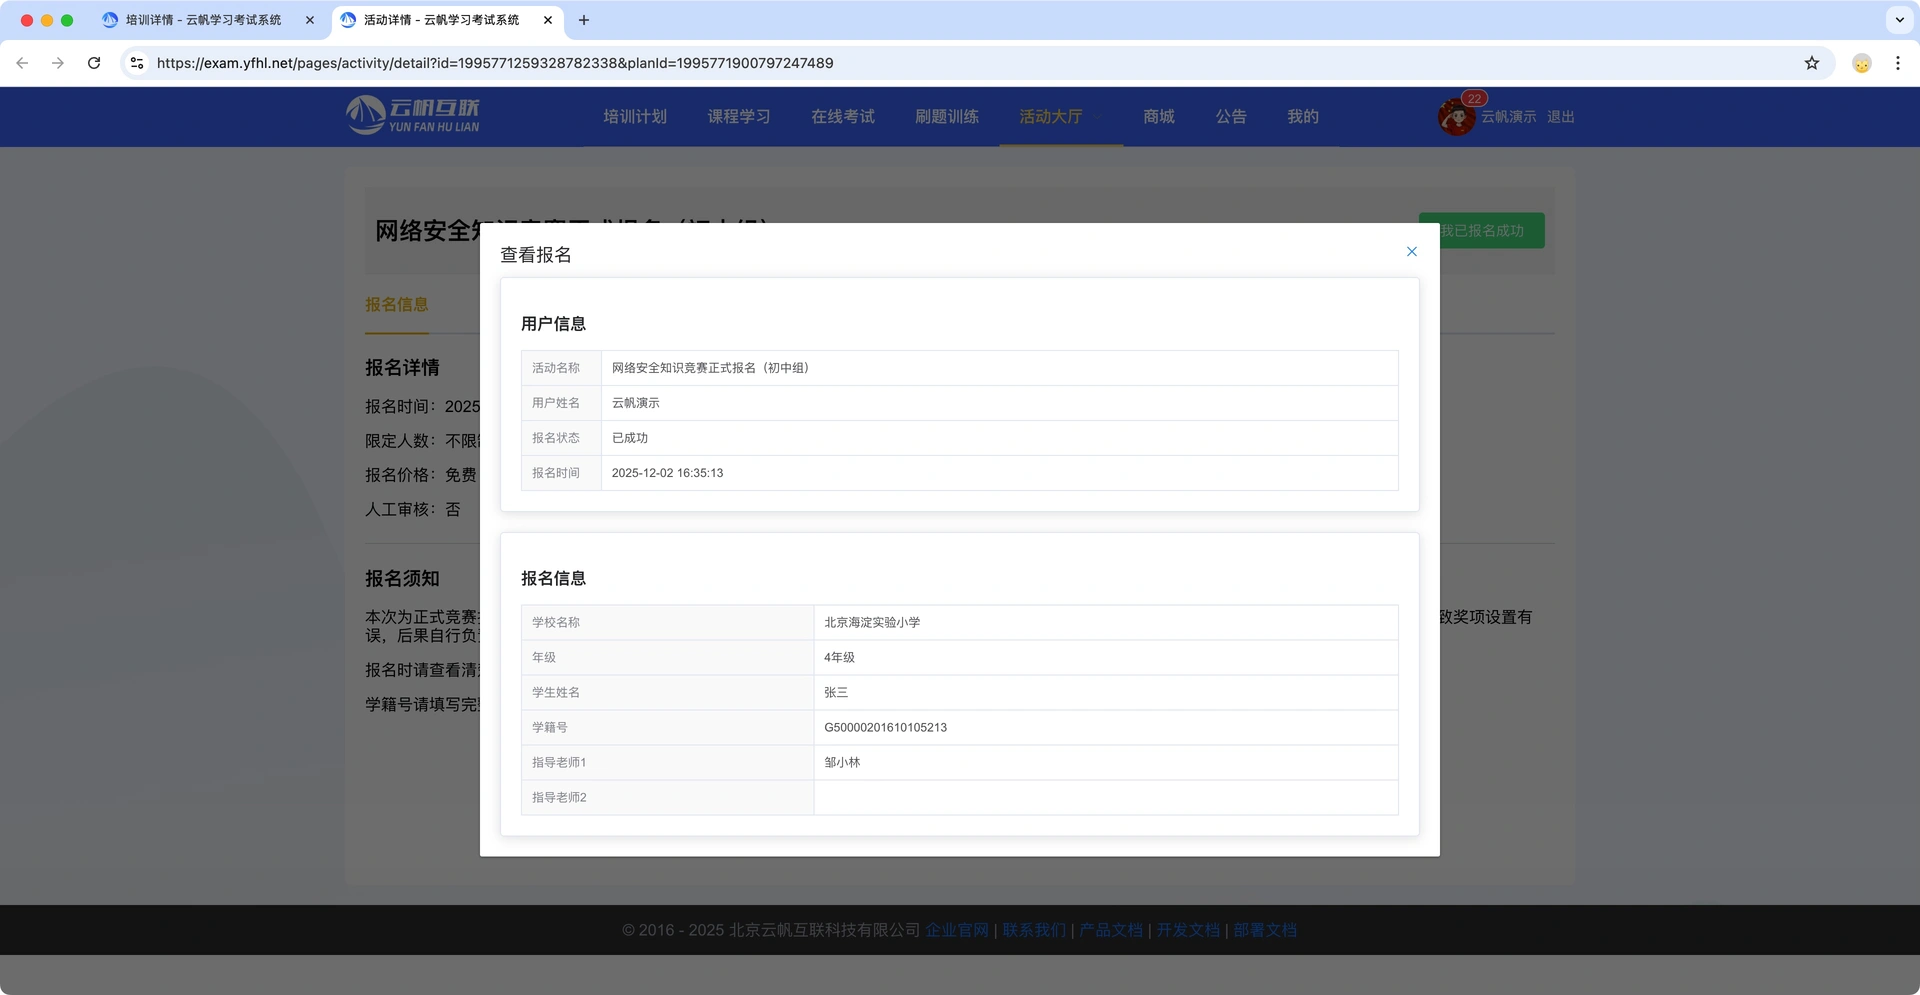
Task: Select the 学籍号 value G50000201610105213
Action: (885, 728)
